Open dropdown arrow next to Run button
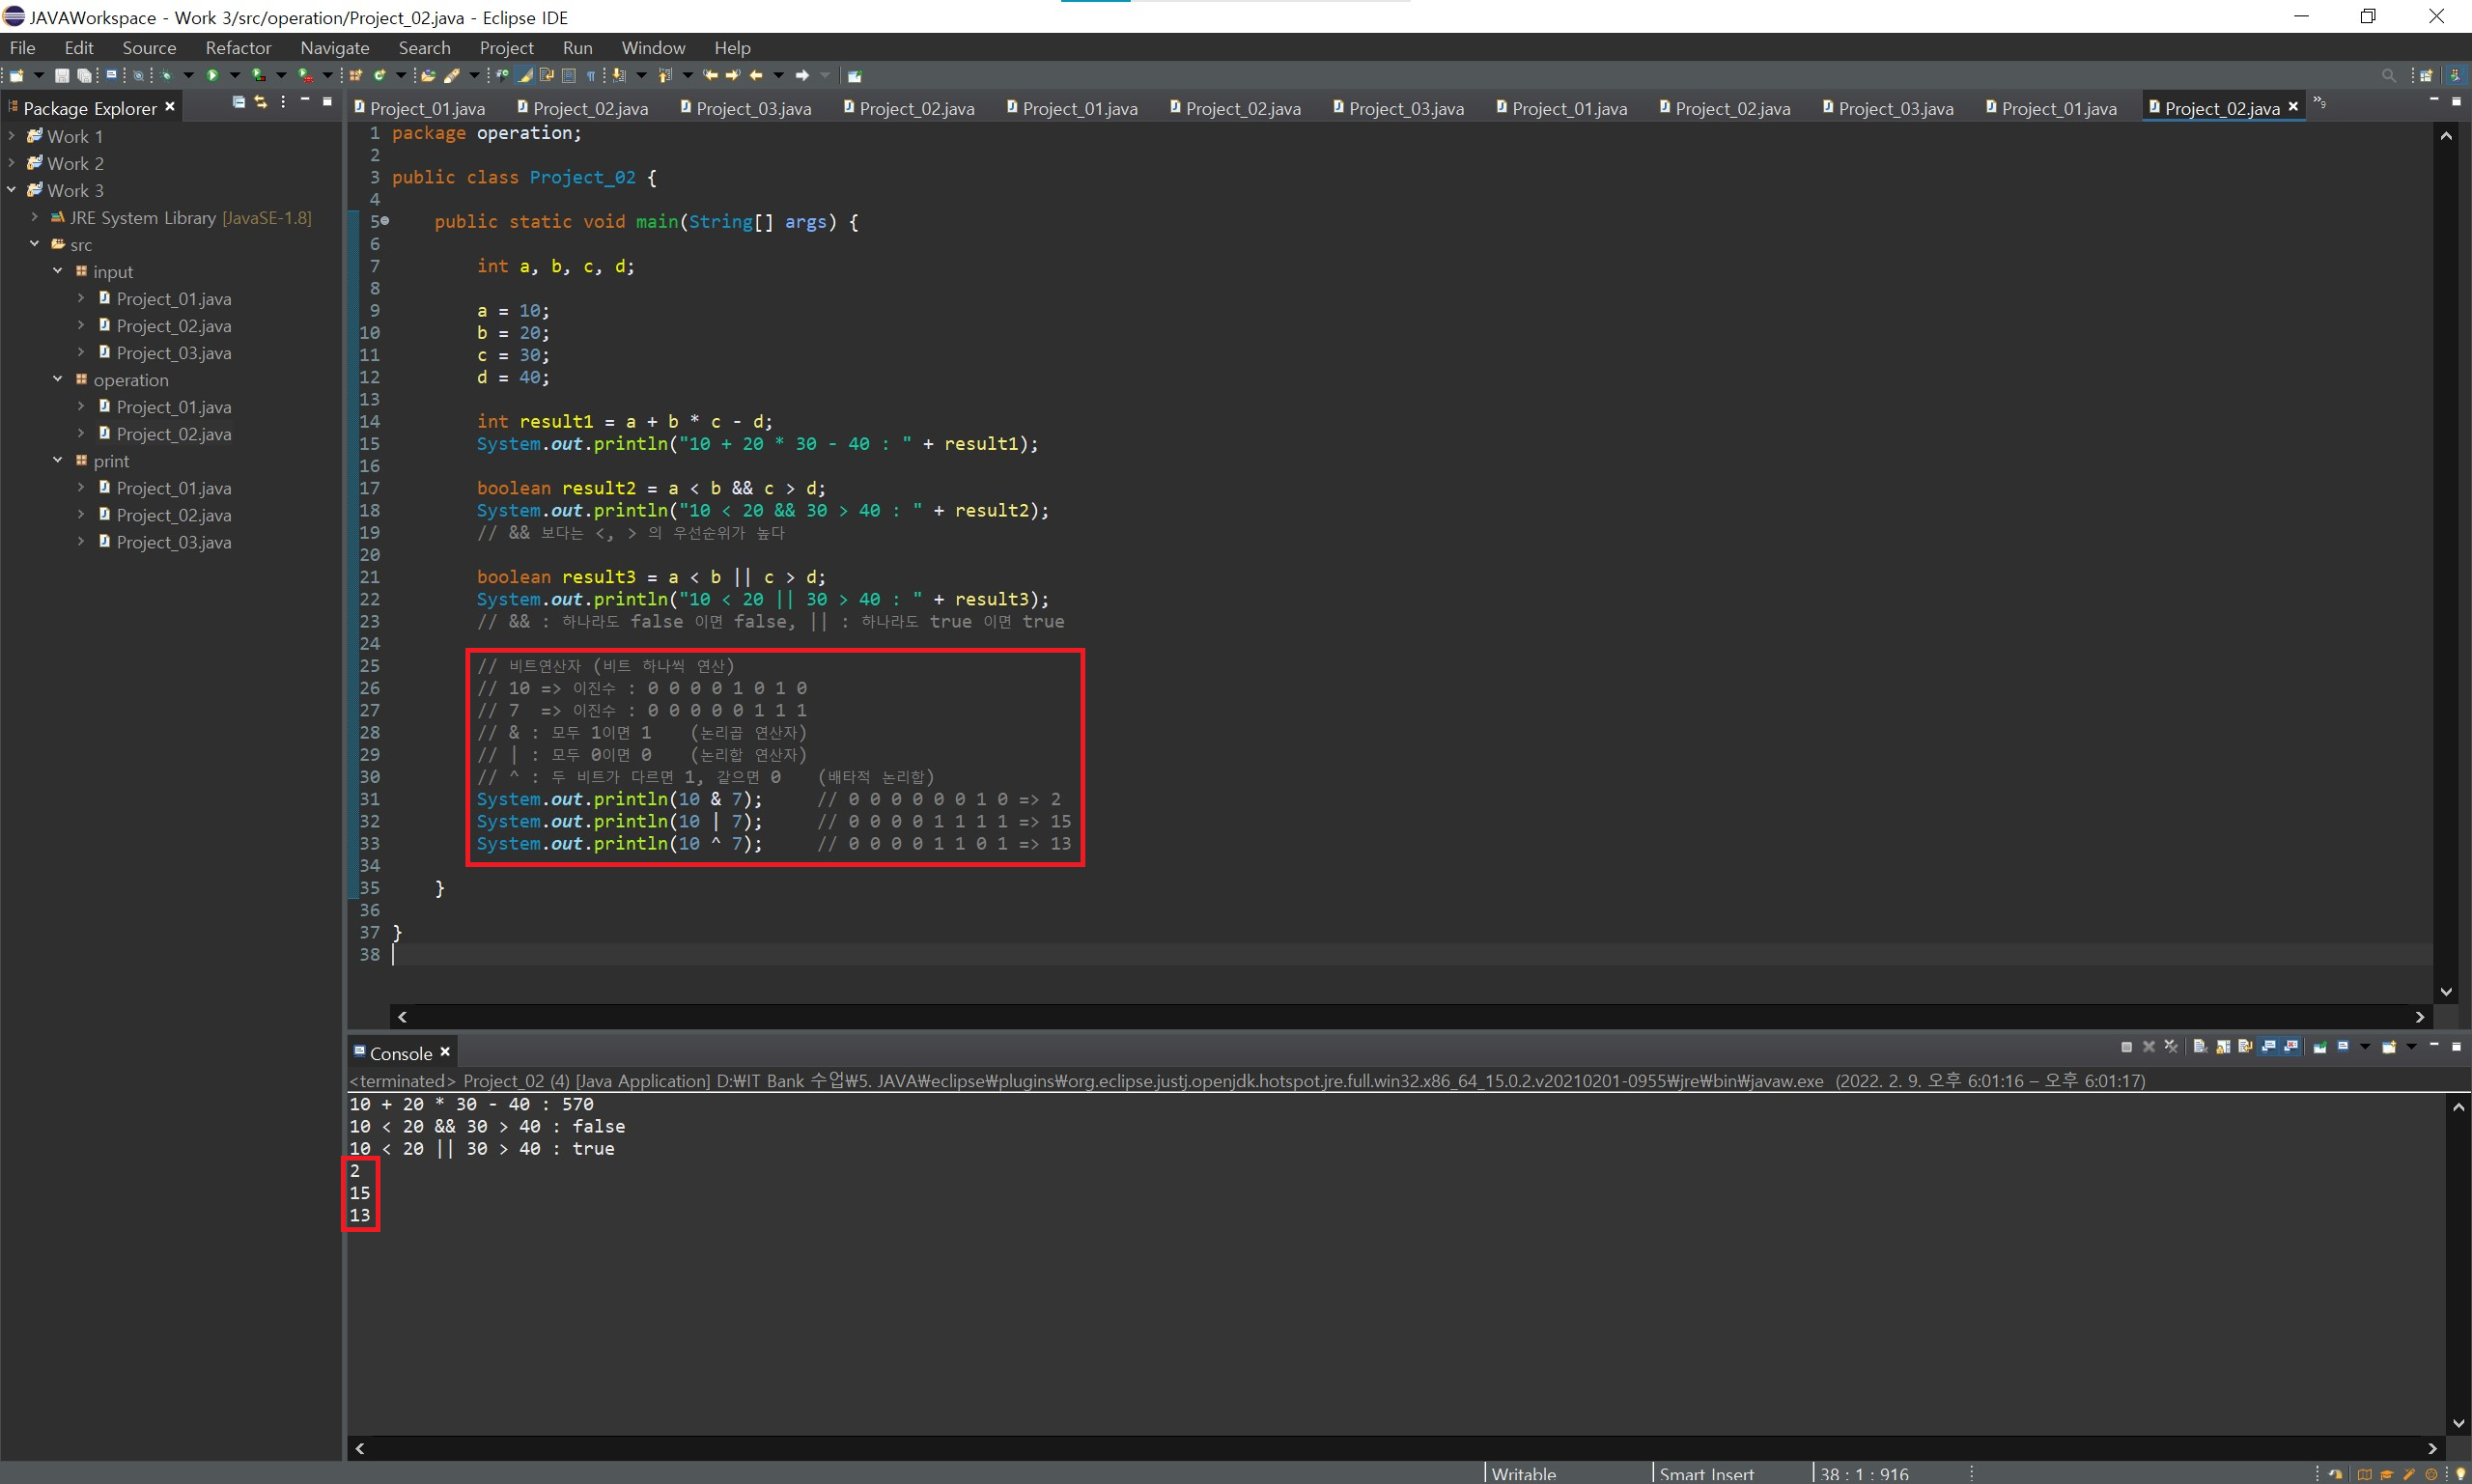The height and width of the screenshot is (1484, 2472). tap(235, 75)
